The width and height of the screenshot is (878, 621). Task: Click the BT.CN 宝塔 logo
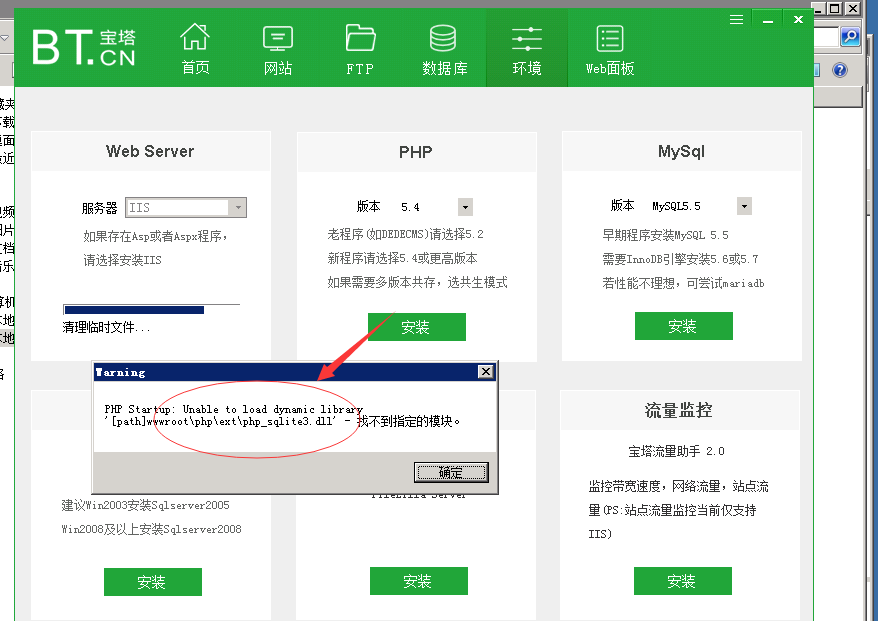click(83, 47)
